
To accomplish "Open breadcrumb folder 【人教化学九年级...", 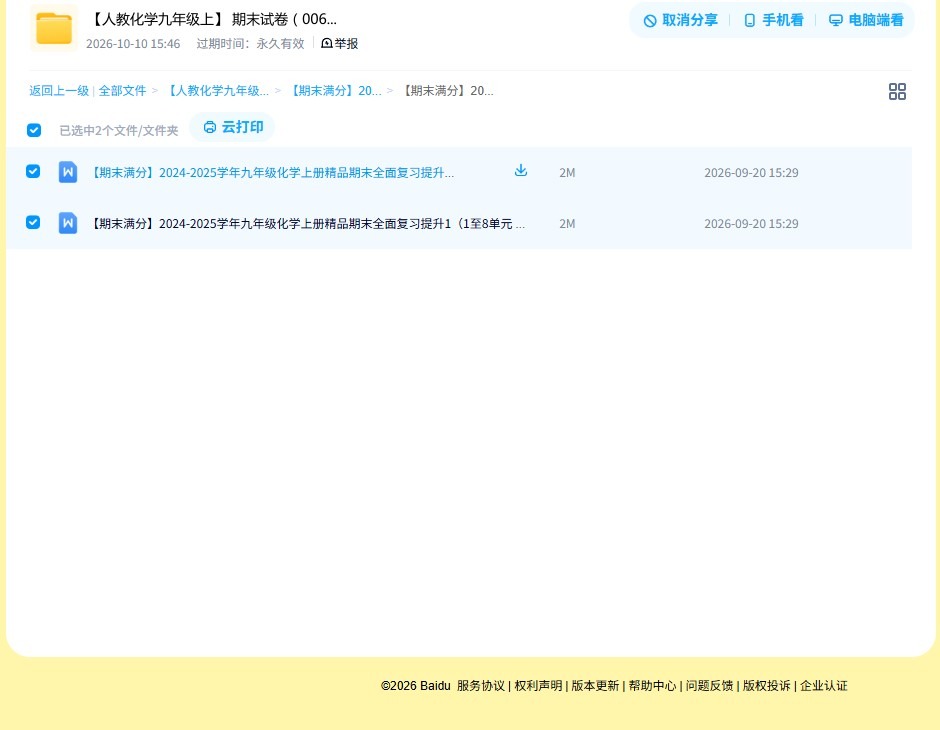I will tap(218, 91).
